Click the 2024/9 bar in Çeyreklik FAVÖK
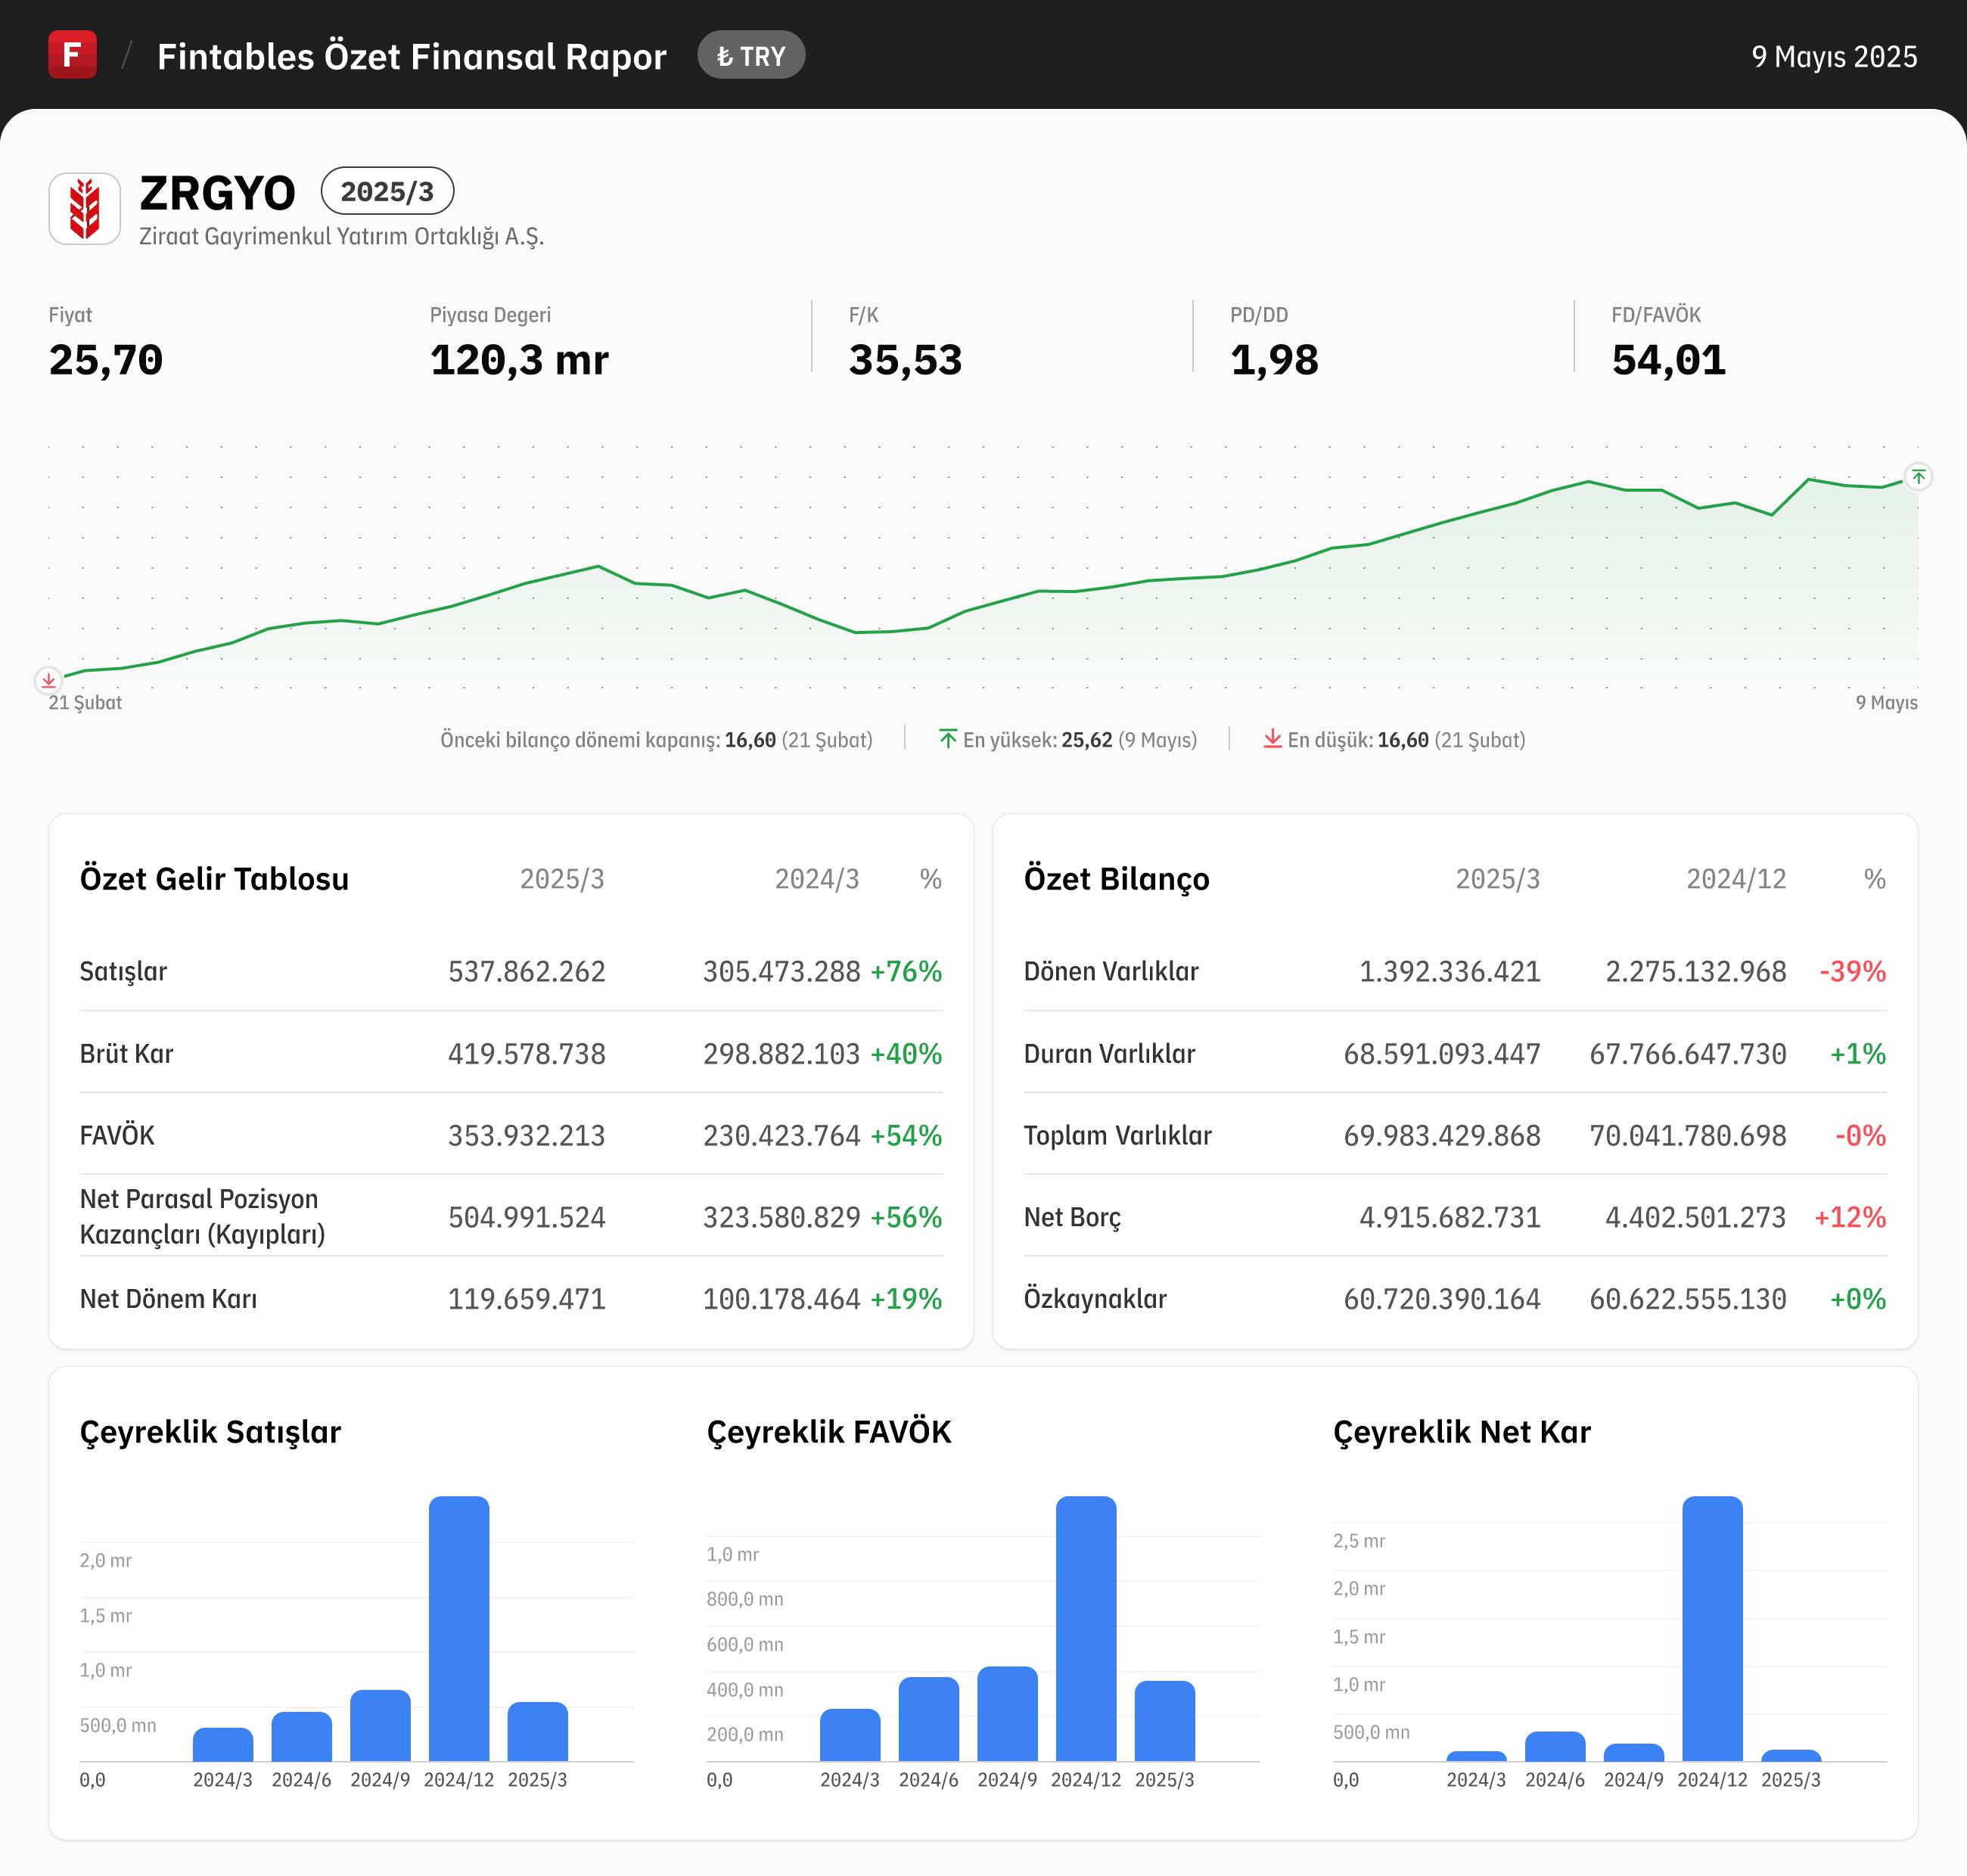Viewport: 1967px width, 1876px height. 1007,1713
